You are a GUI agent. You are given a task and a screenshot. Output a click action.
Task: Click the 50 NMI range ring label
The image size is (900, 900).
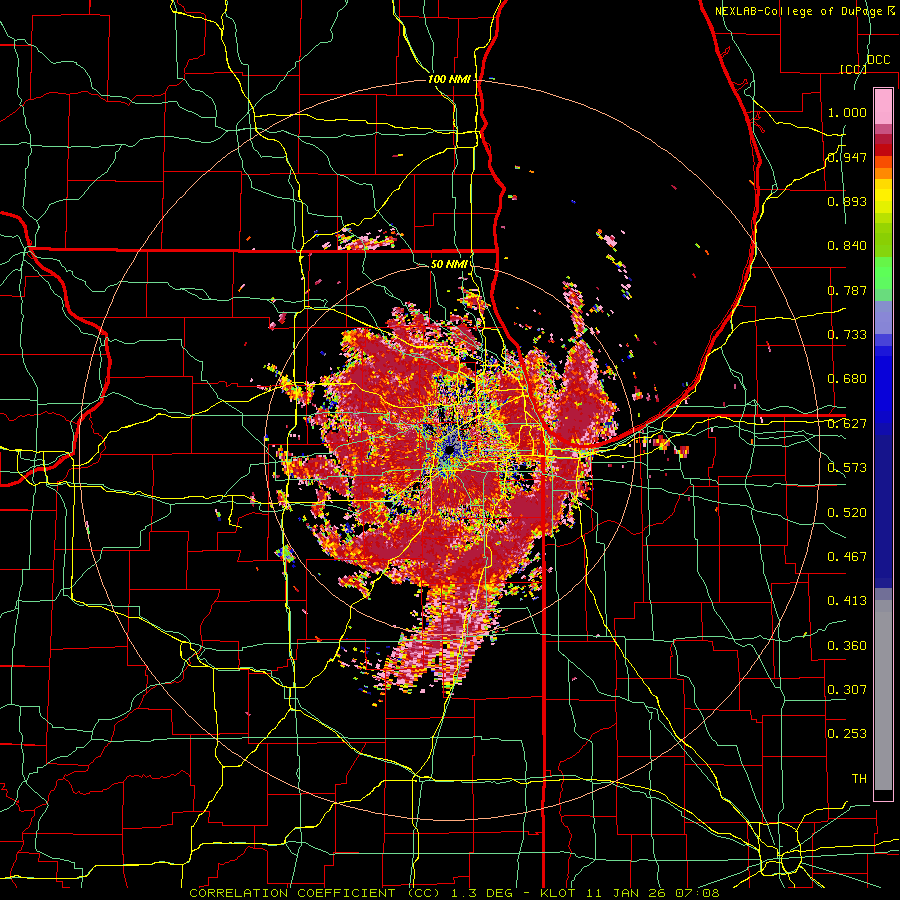click(x=449, y=264)
